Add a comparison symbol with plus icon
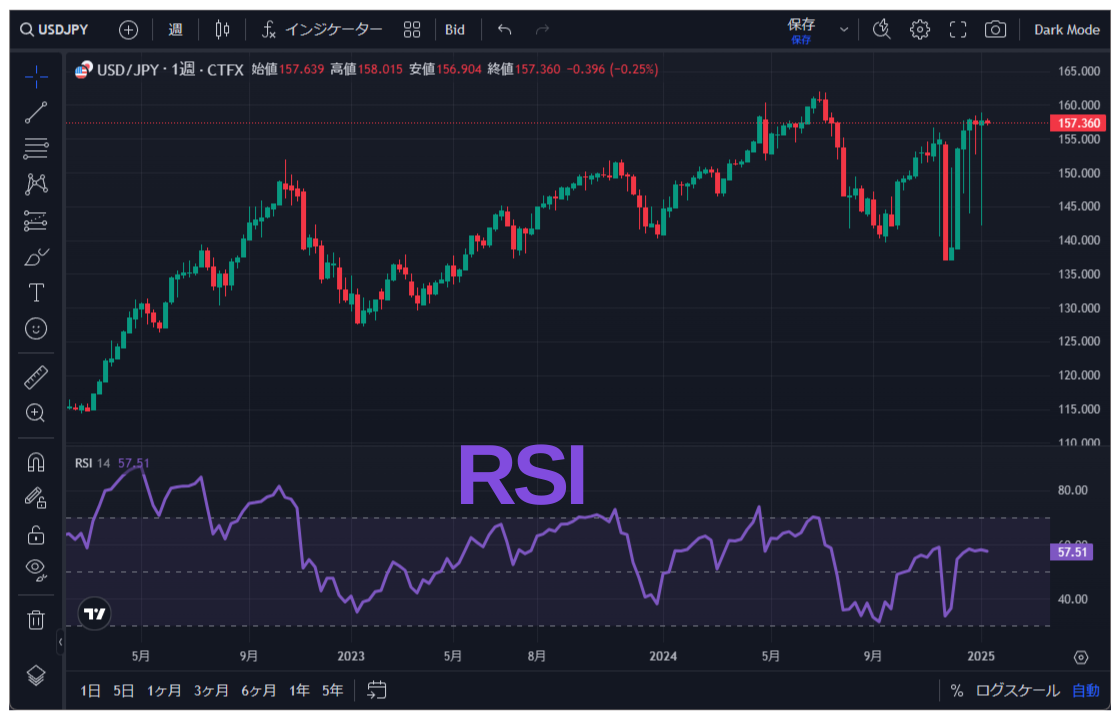 click(x=129, y=30)
